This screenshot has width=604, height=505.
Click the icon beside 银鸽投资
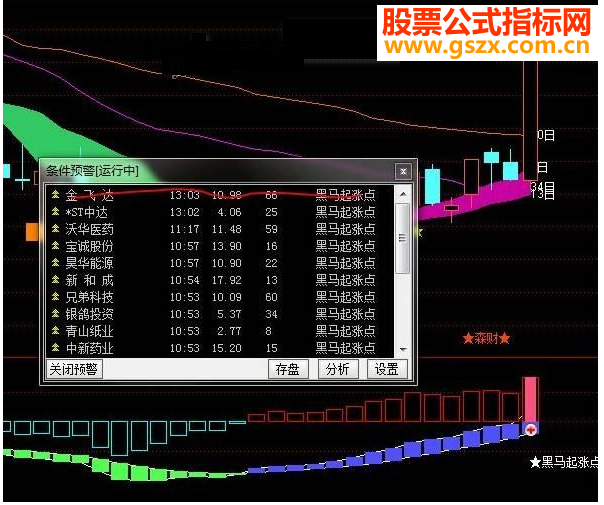pyautogui.click(x=56, y=314)
